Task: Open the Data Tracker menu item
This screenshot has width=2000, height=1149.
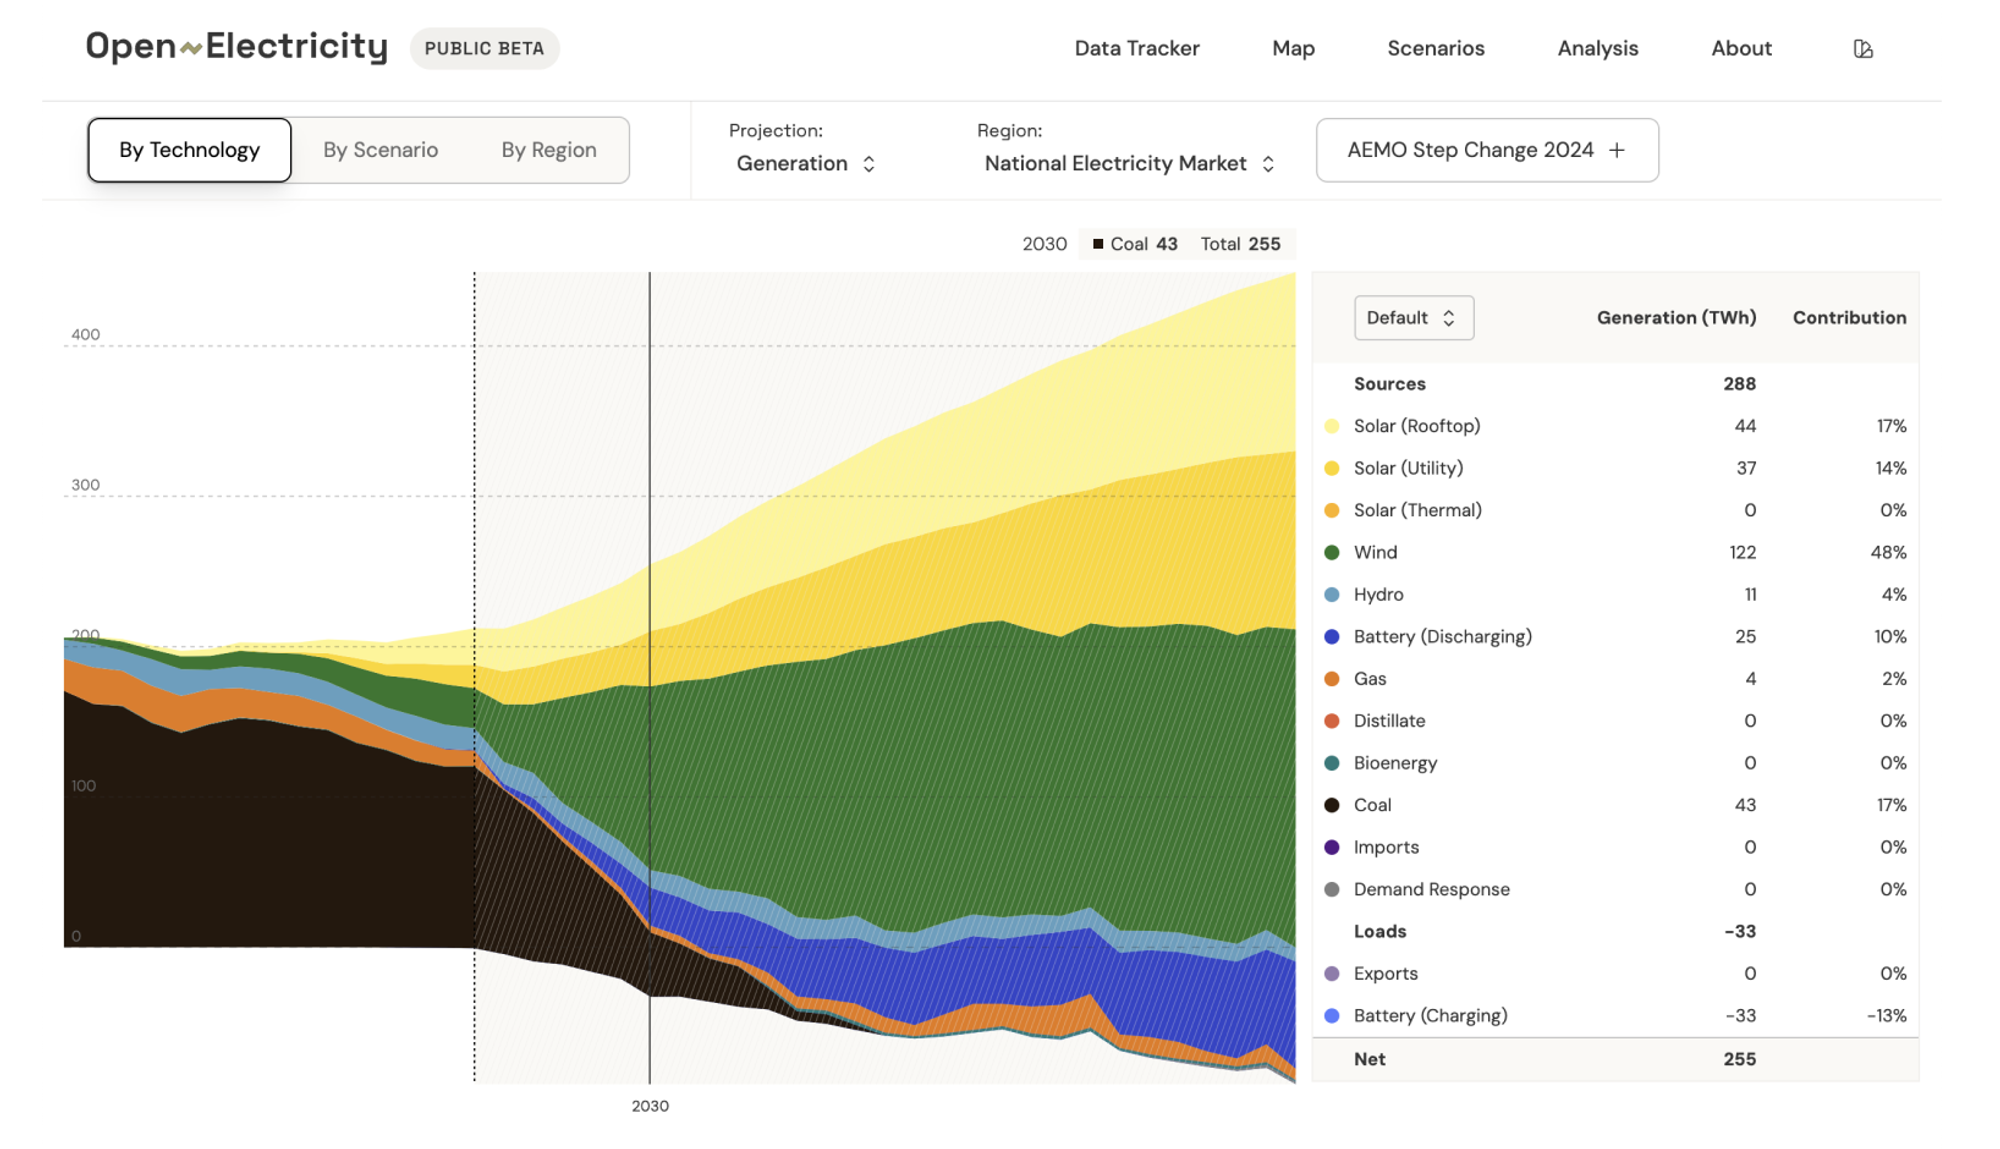Action: [x=1137, y=48]
